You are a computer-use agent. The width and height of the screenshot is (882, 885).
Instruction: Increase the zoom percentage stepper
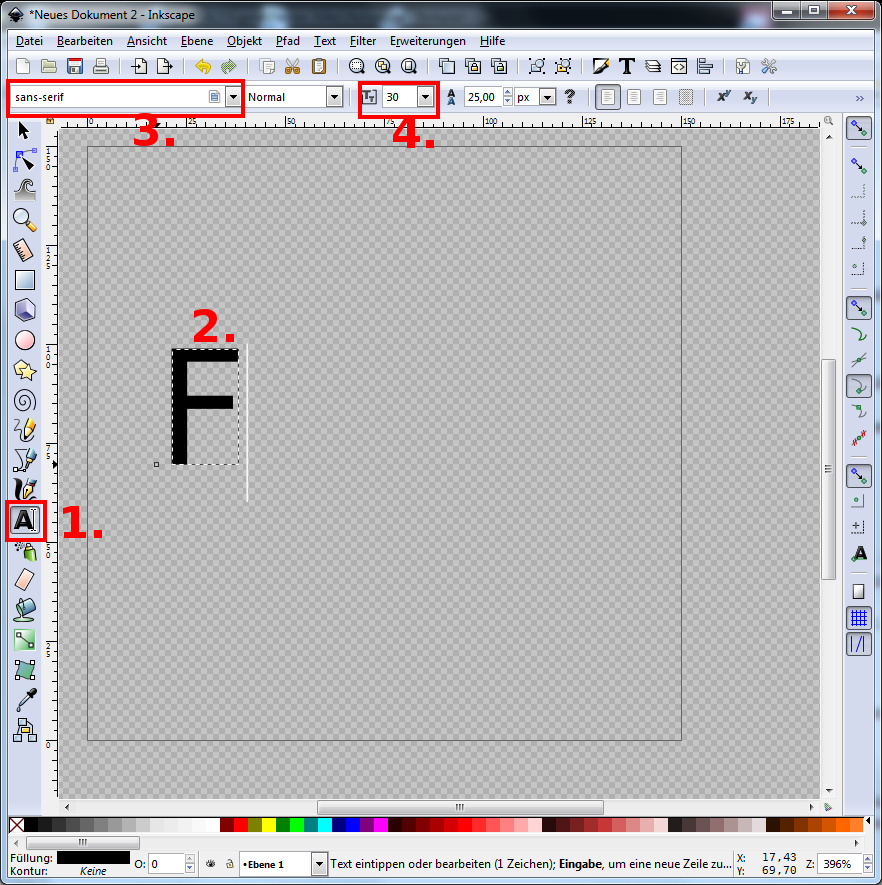pyautogui.click(x=868, y=859)
